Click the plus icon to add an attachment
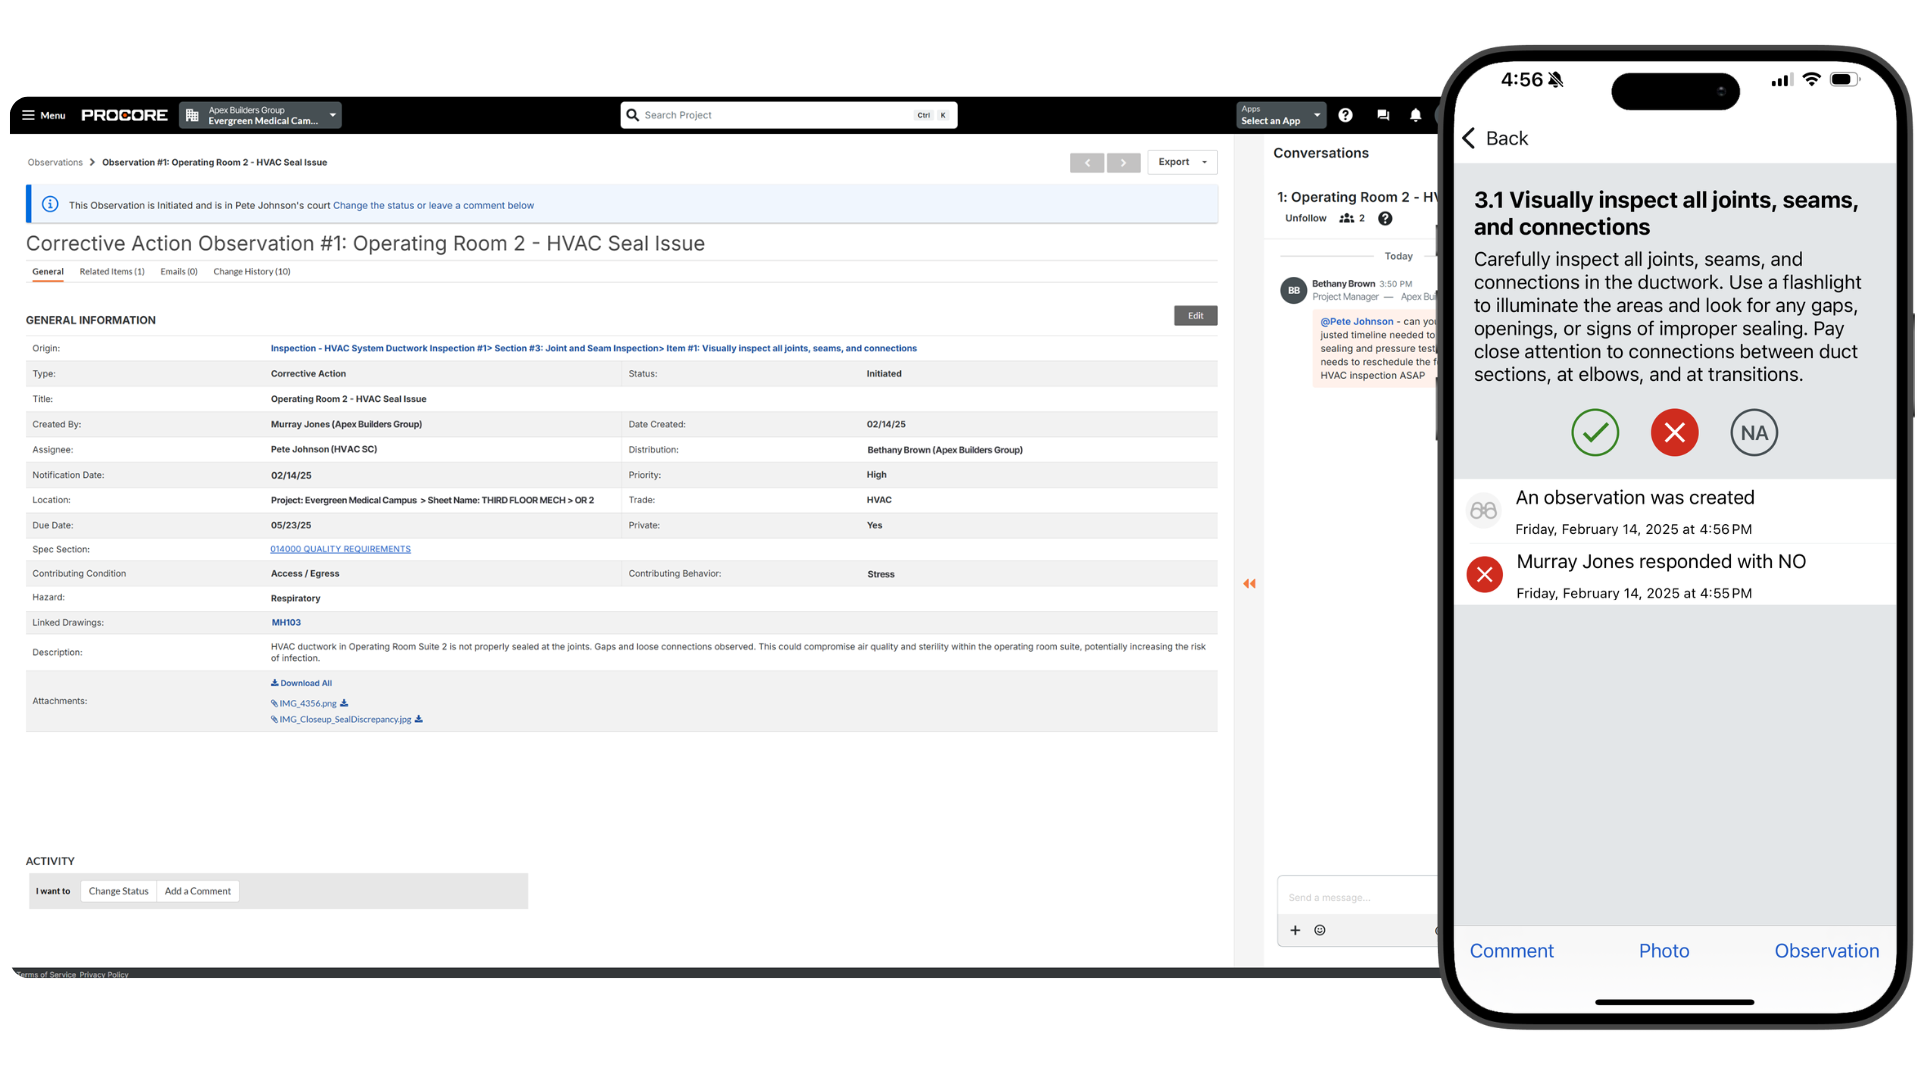This screenshot has width=1920, height=1080. tap(1295, 930)
